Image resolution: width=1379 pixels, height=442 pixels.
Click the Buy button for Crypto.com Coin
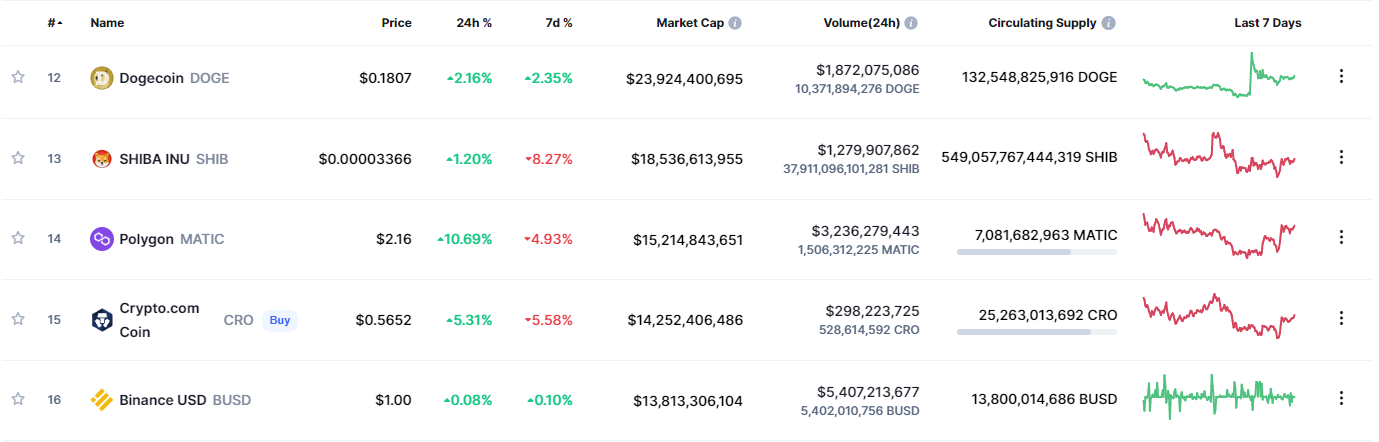pyautogui.click(x=280, y=320)
